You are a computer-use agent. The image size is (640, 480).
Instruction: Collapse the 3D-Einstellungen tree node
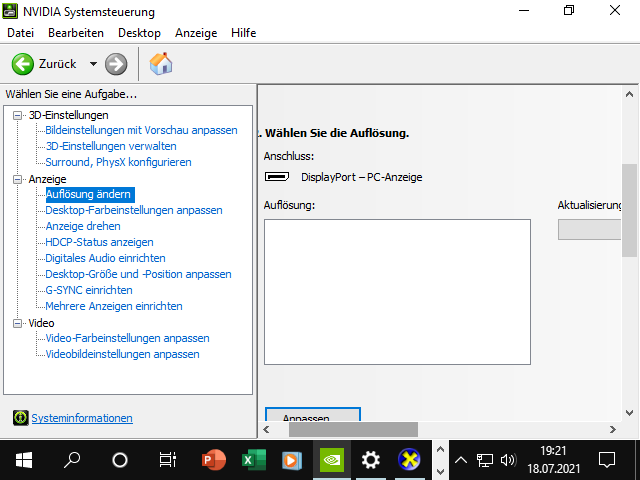click(x=17, y=116)
